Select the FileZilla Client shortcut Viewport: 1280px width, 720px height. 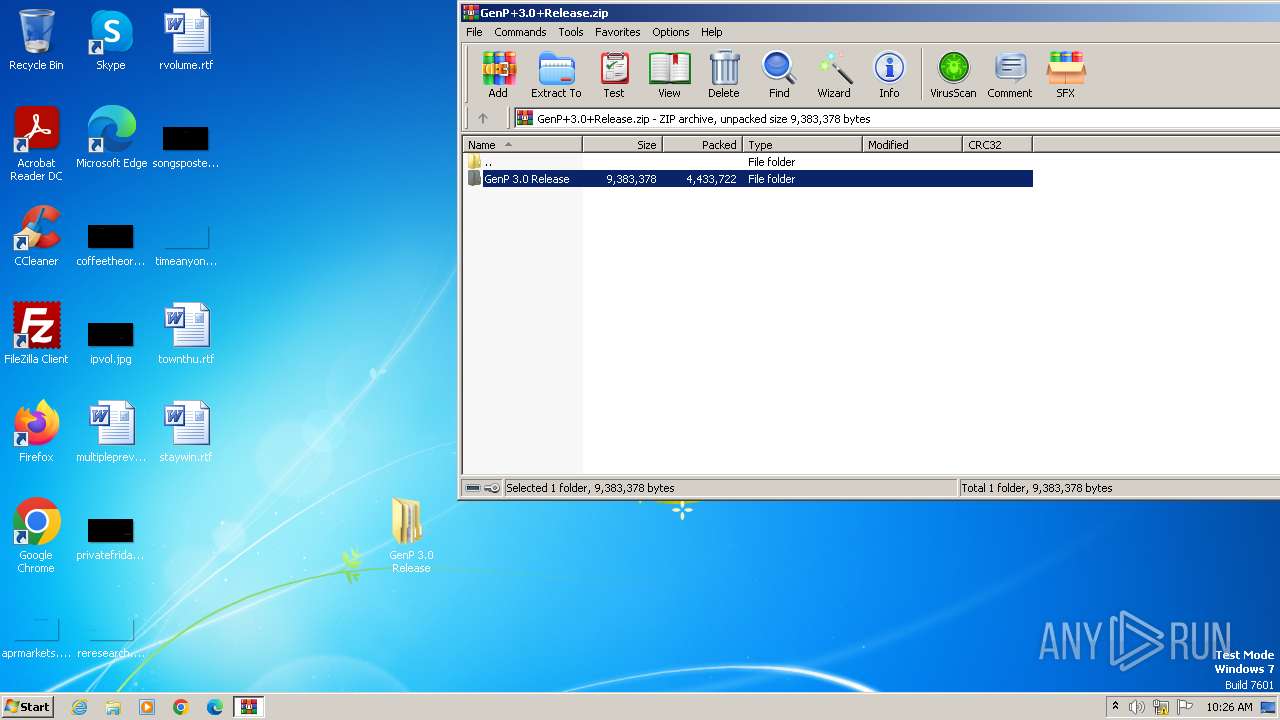click(36, 334)
